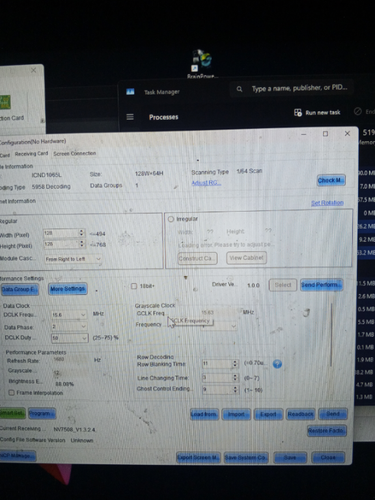Open the Task Manager hamburger menu
Image resolution: width=375 pixels, height=500 pixels.
(130, 117)
